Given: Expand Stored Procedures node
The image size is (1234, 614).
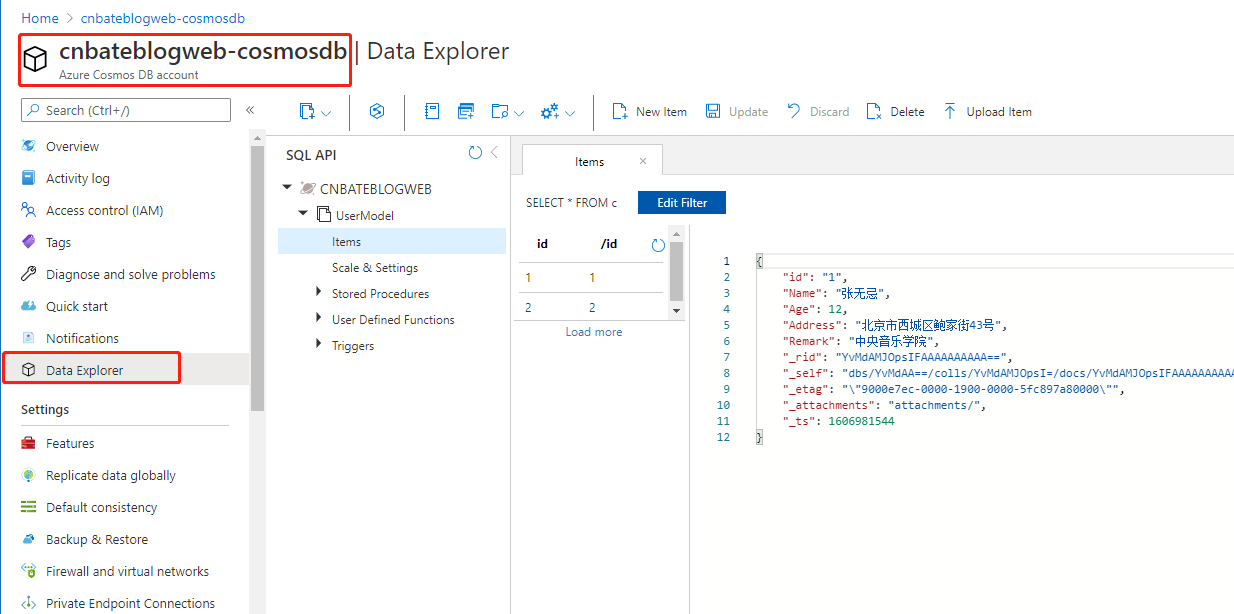Looking at the screenshot, I should point(319,292).
